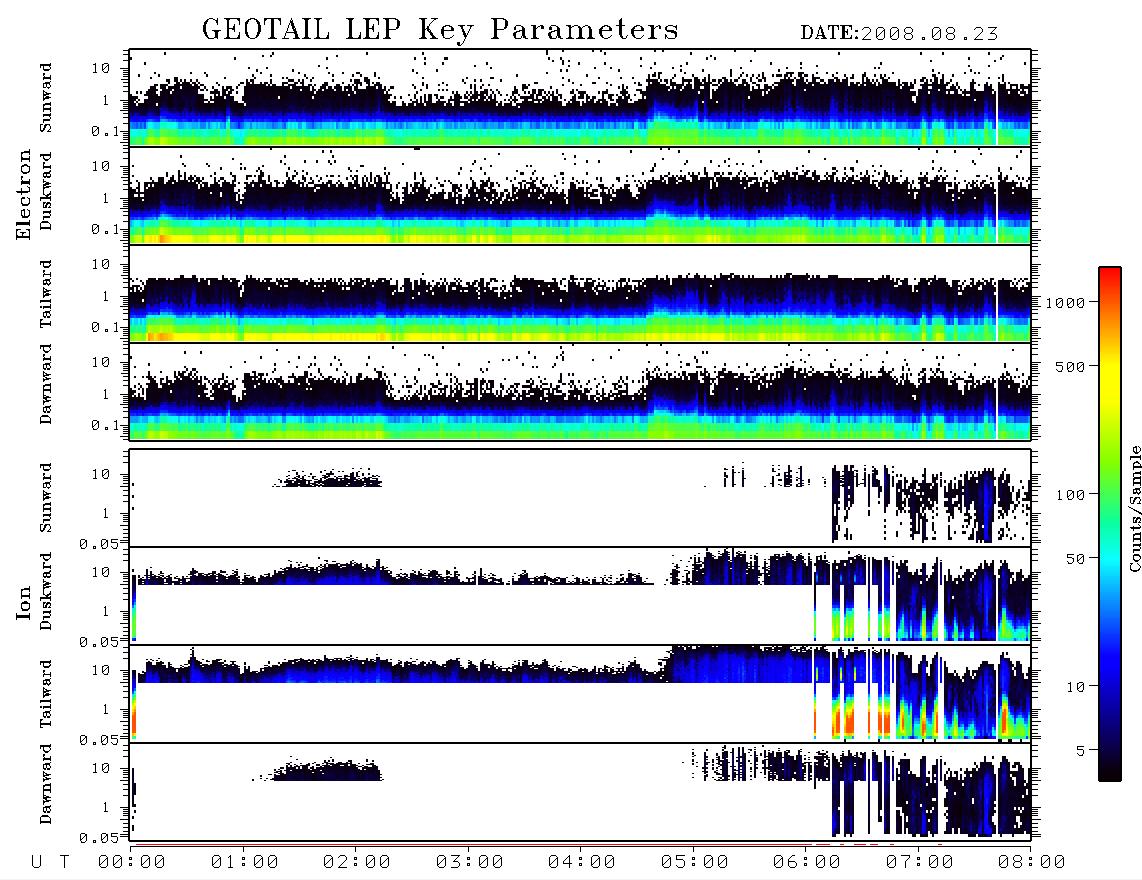Select the Ion "Sunward" axis label
The width and height of the screenshot is (1142, 880).
pyautogui.click(x=46, y=498)
